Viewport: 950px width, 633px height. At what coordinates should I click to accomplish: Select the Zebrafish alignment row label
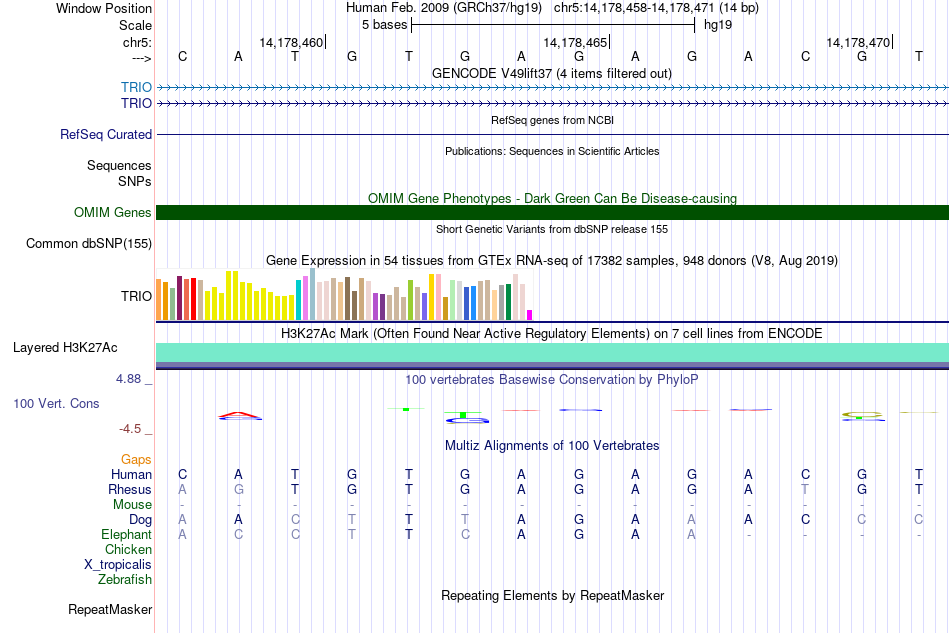125,580
